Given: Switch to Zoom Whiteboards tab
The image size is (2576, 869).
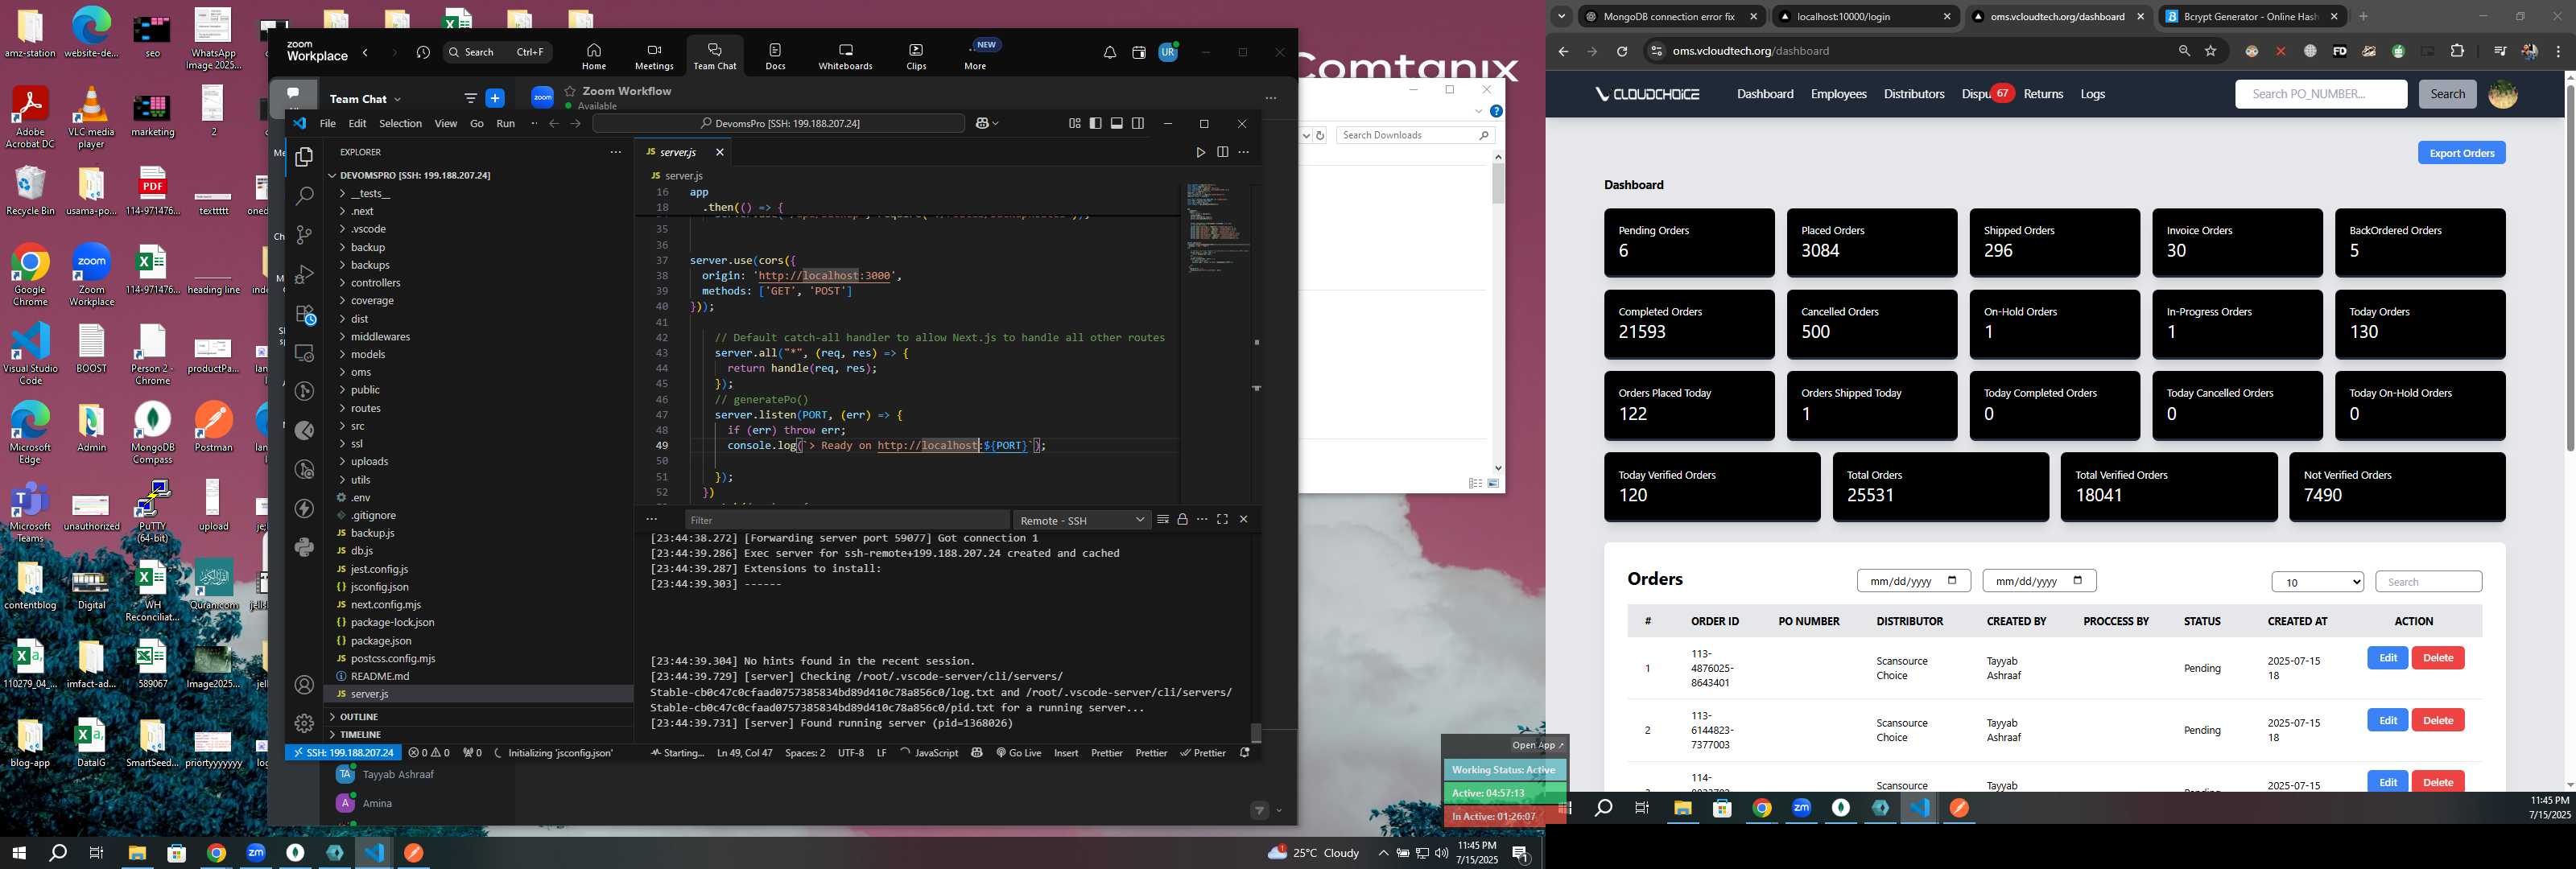Looking at the screenshot, I should coord(845,56).
